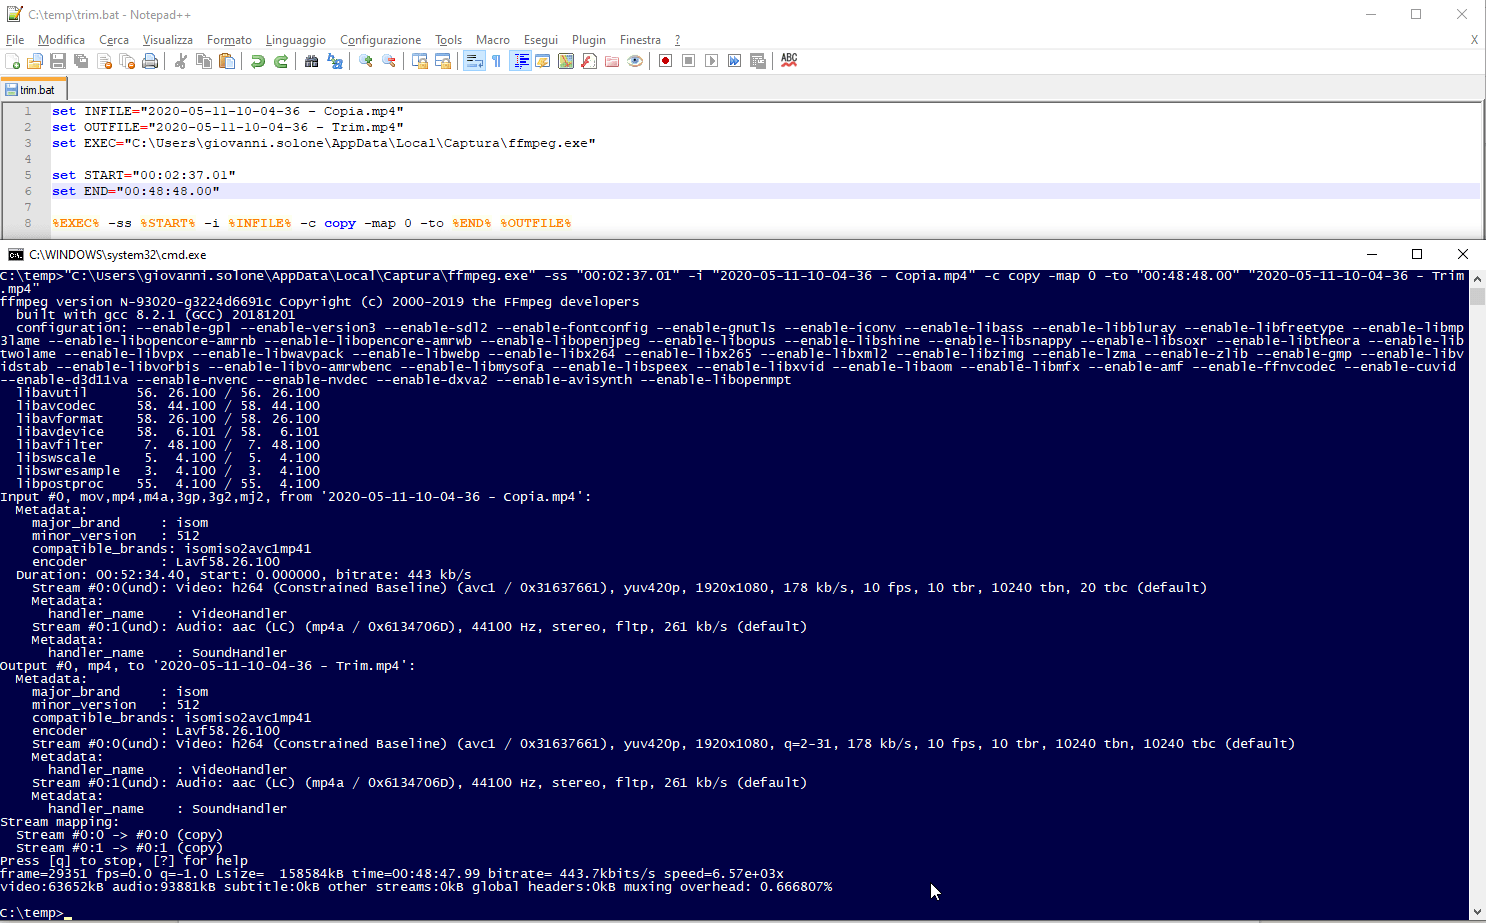
Task: Open Folder as Workspace panel
Action: coord(612,61)
